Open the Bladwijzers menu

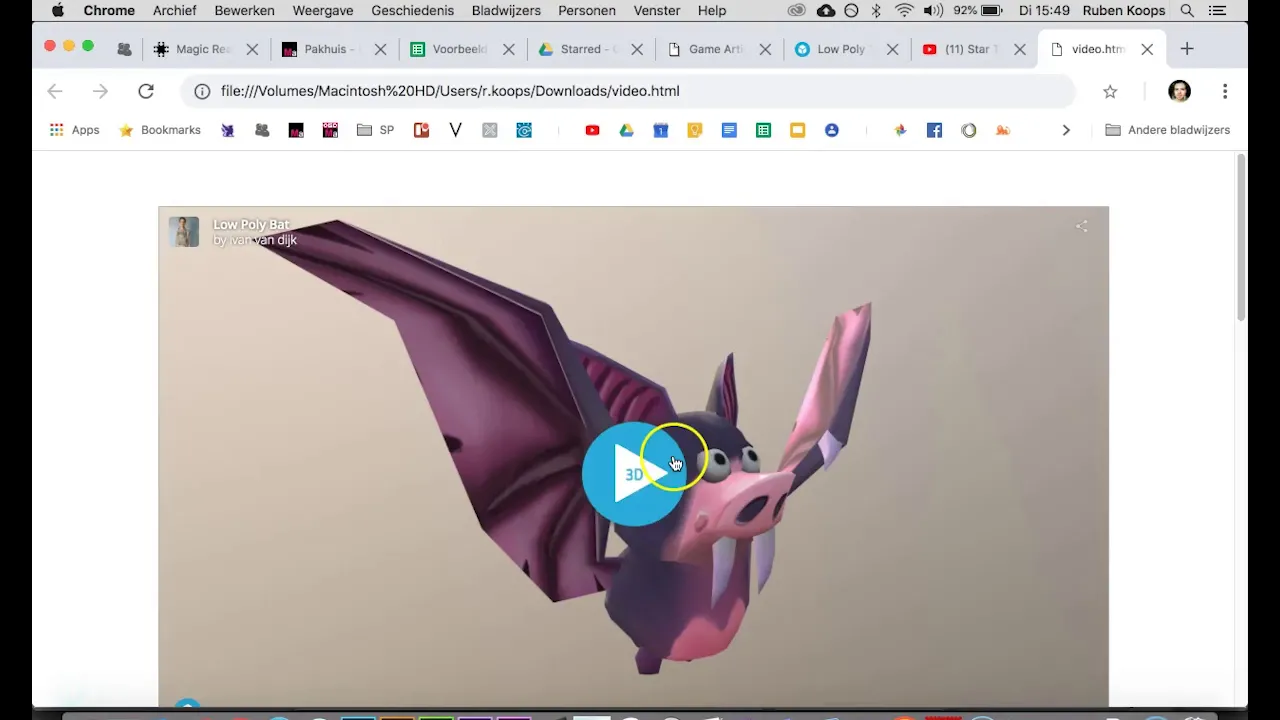coord(506,11)
